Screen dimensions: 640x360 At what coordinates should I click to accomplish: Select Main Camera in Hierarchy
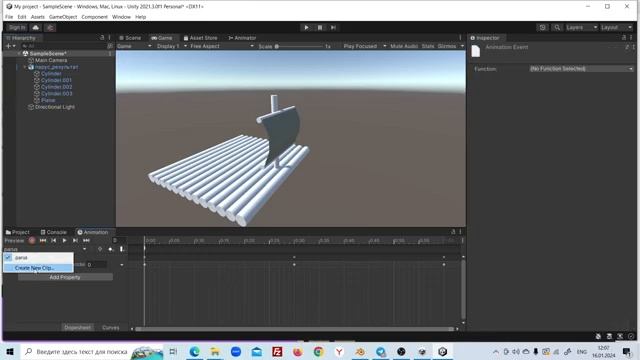coord(51,60)
